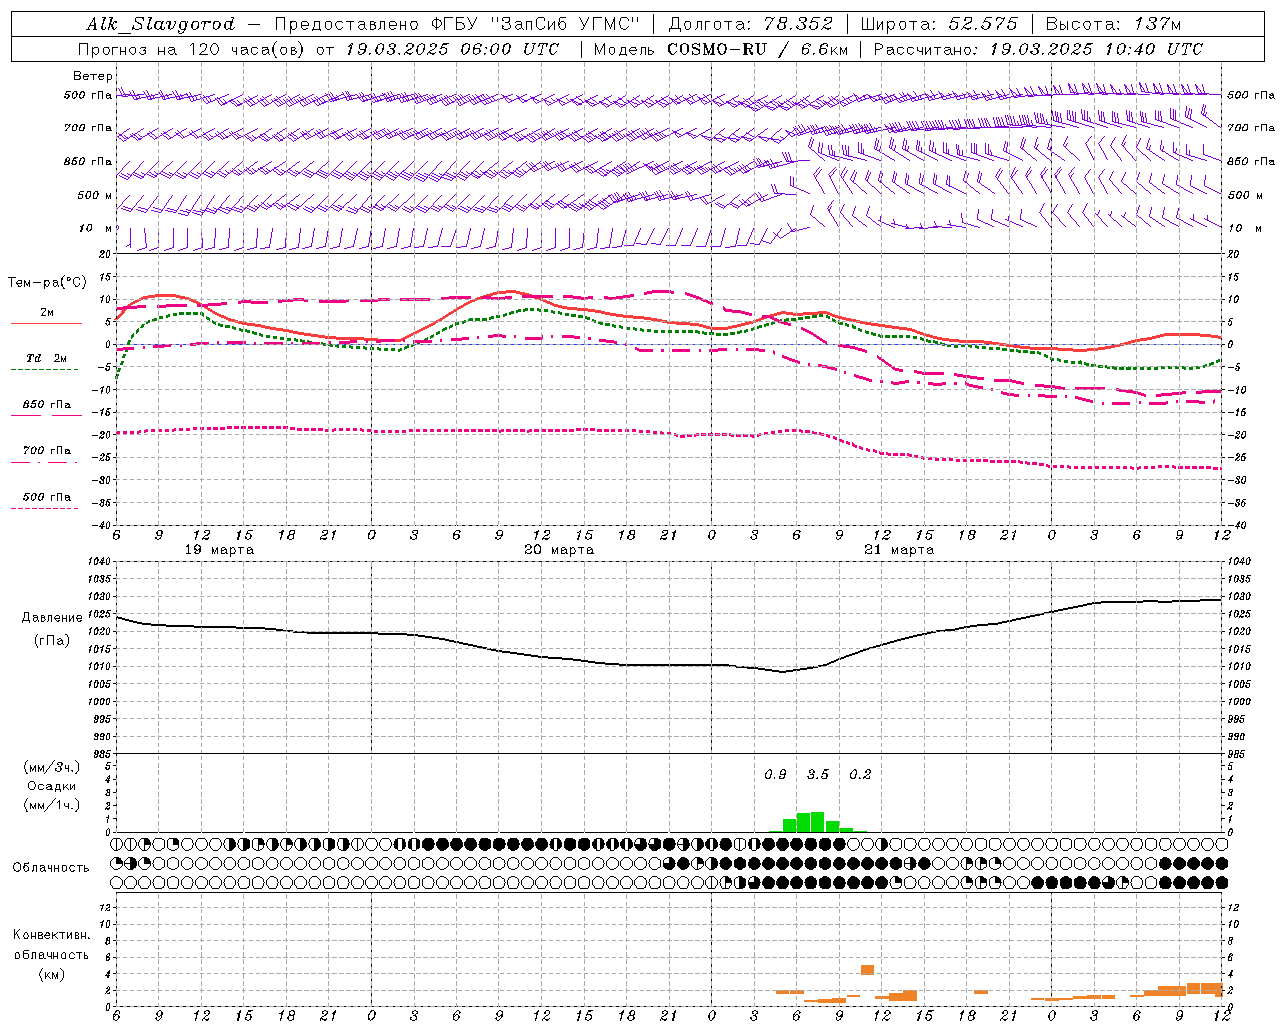Screen dimensions: 1280x1024
Task: Click the model name COSMO-RU / 6.6км
Action: point(757,49)
